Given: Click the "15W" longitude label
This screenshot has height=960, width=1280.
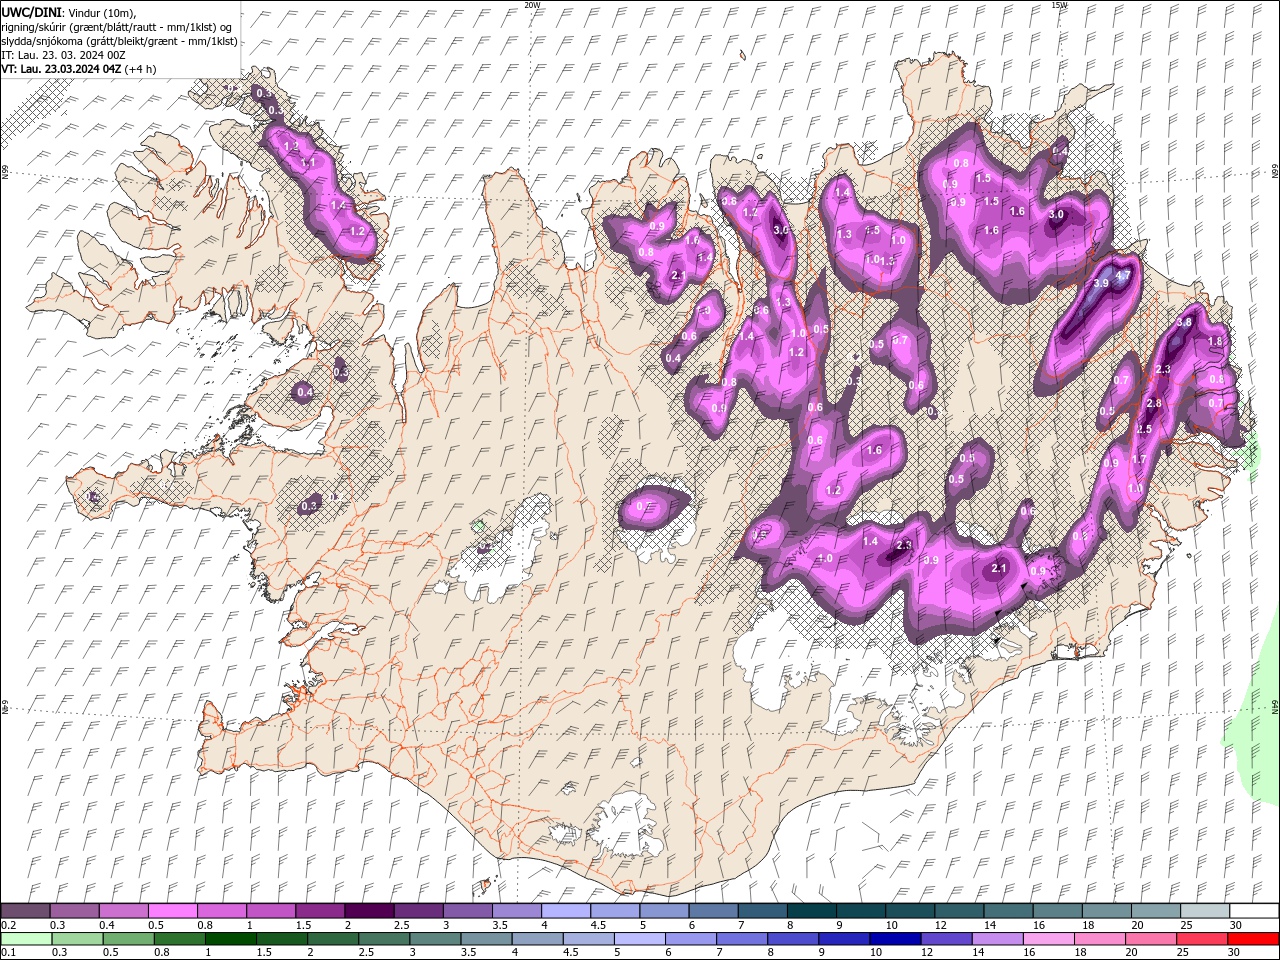Looking at the screenshot, I should (1060, 5).
